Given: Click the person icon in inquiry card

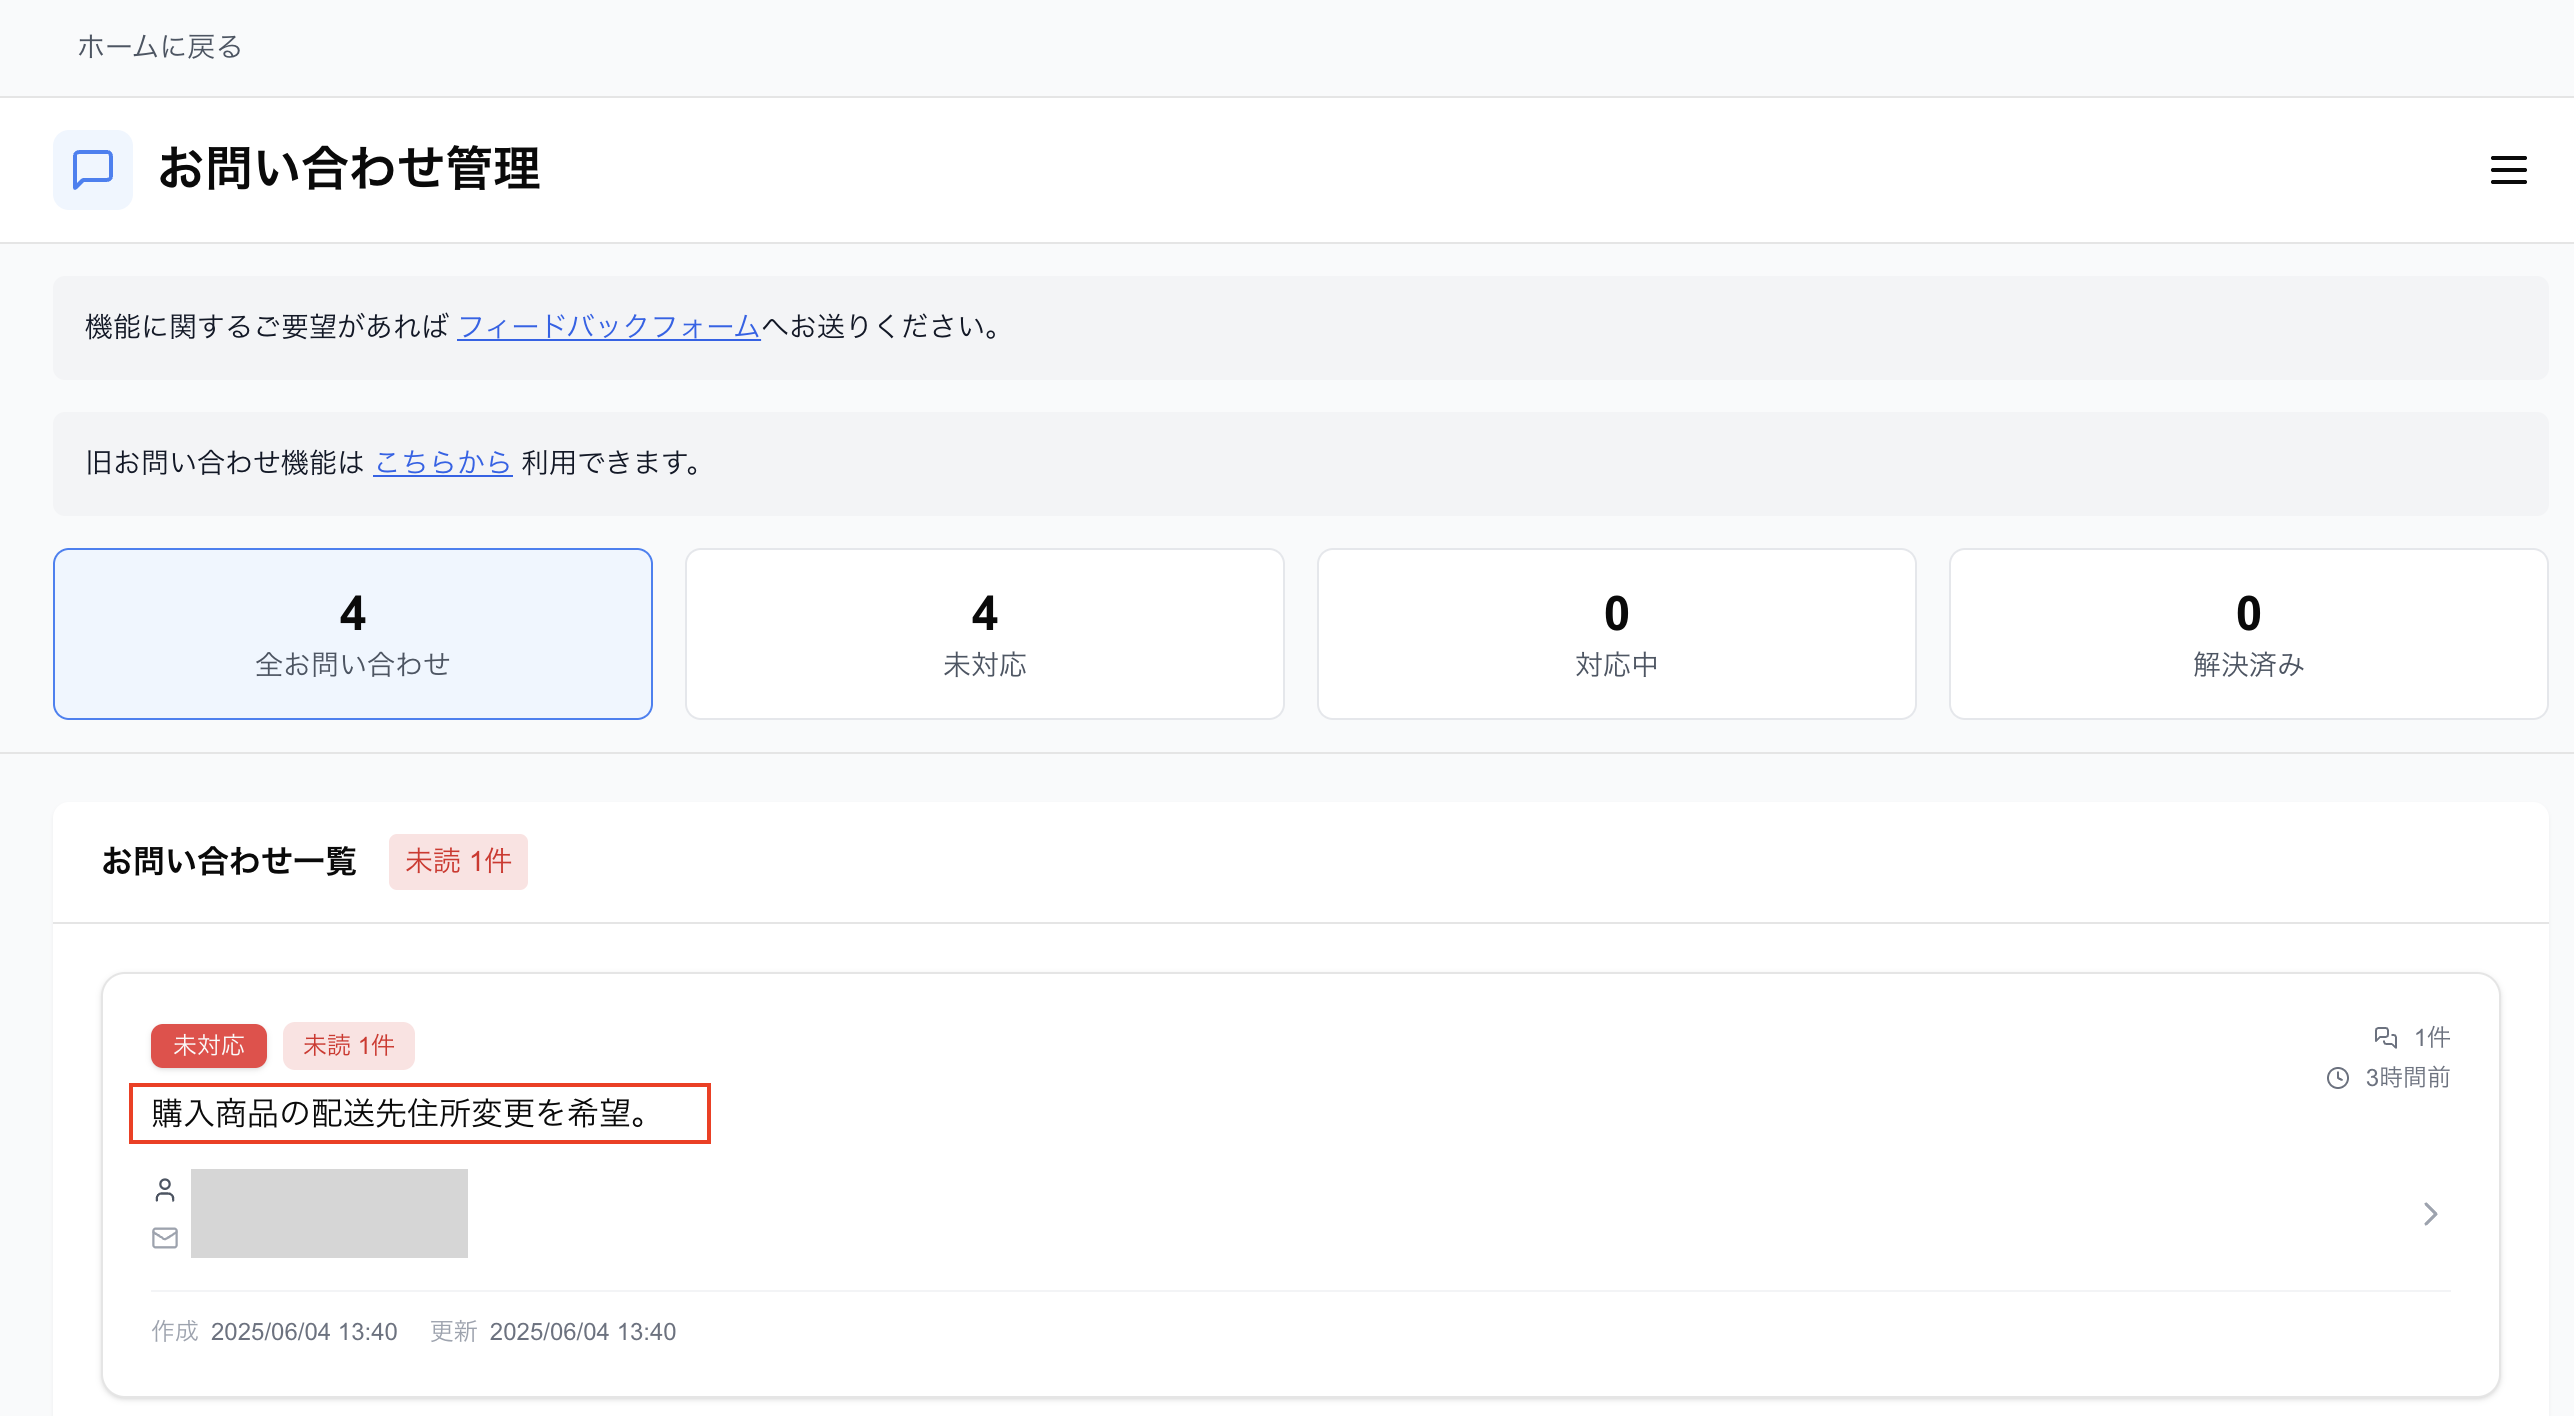Looking at the screenshot, I should [165, 1190].
